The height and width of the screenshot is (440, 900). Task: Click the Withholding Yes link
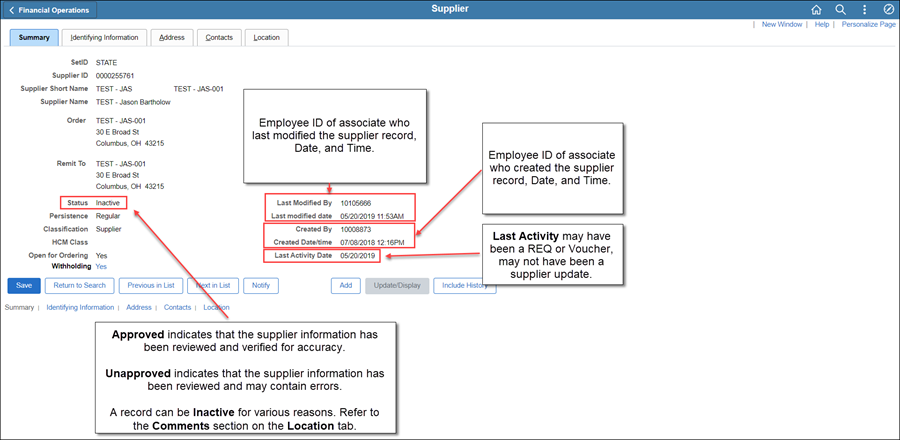point(101,267)
